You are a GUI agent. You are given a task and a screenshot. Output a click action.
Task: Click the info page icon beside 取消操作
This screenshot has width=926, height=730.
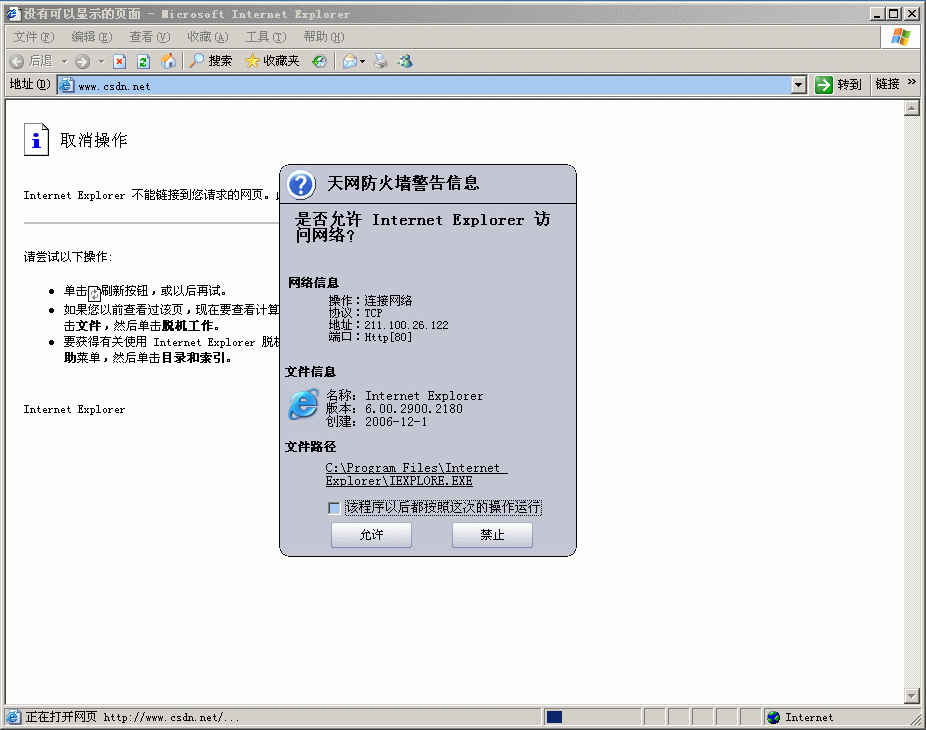36,139
